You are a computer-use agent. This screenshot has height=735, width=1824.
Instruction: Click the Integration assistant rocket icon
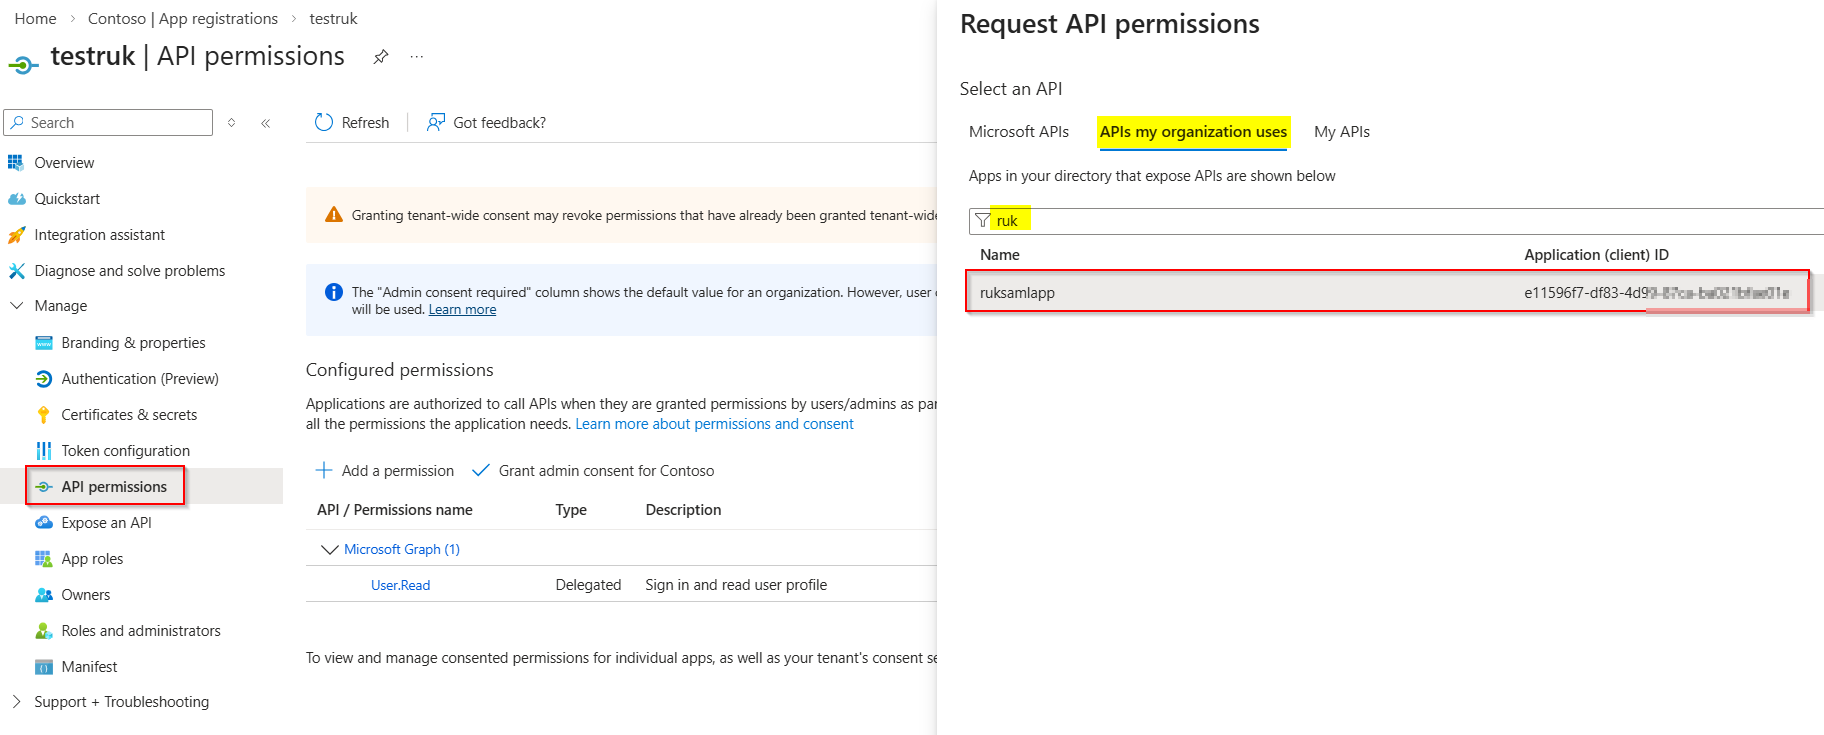(16, 234)
